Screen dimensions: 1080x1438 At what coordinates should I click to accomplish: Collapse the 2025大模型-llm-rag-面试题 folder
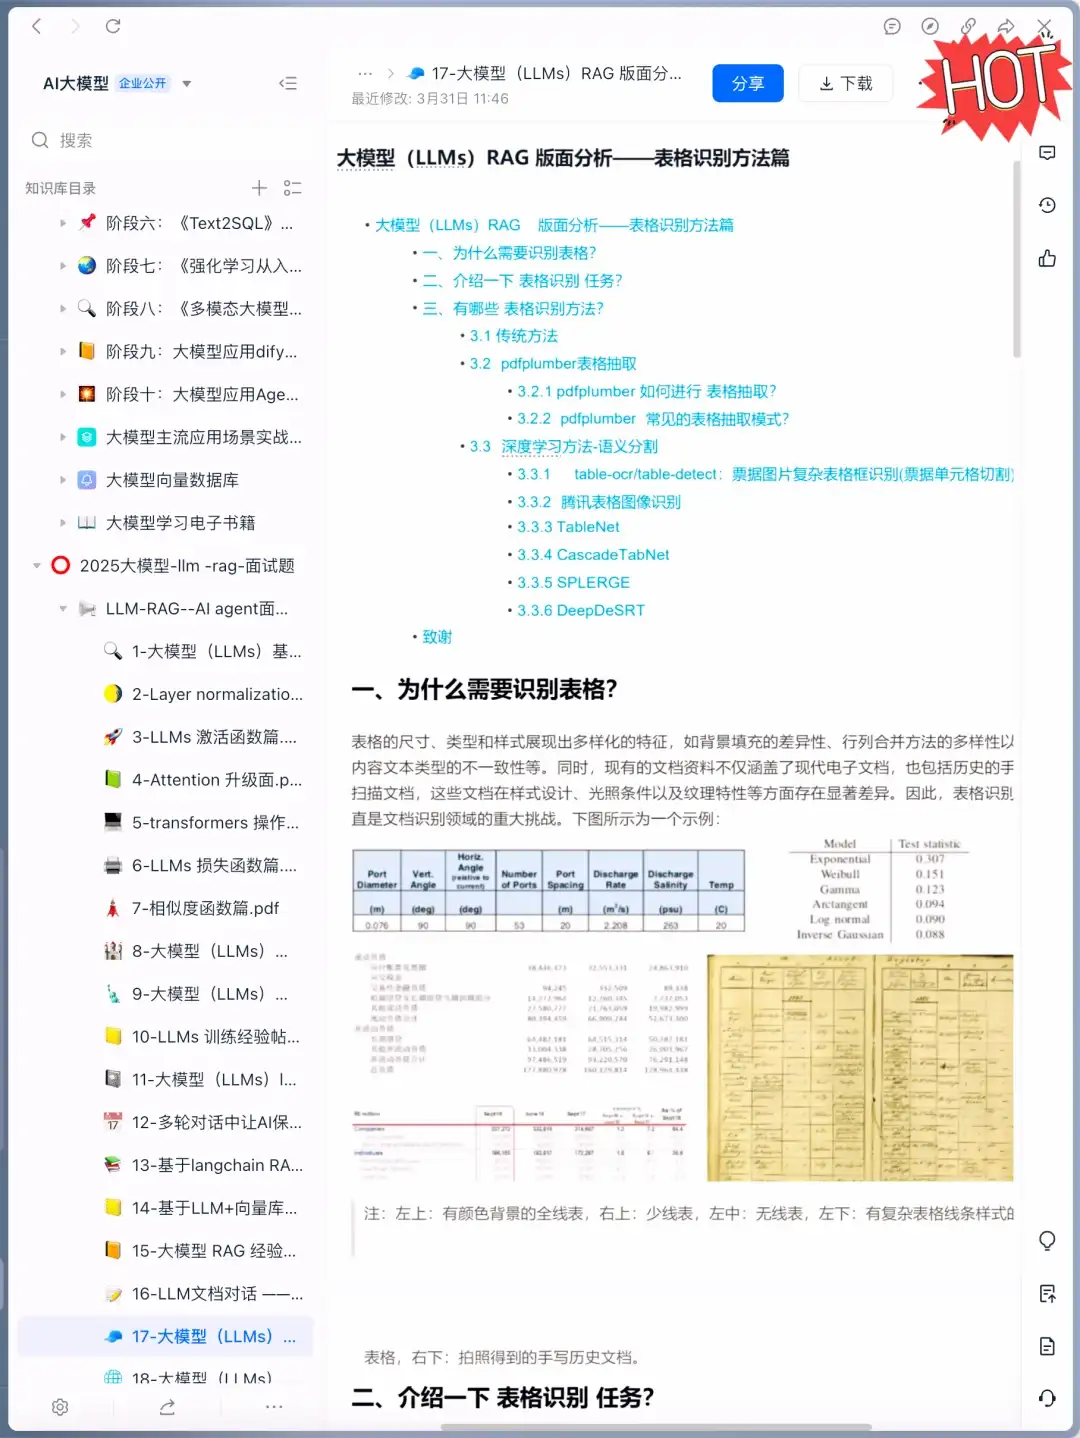point(37,565)
